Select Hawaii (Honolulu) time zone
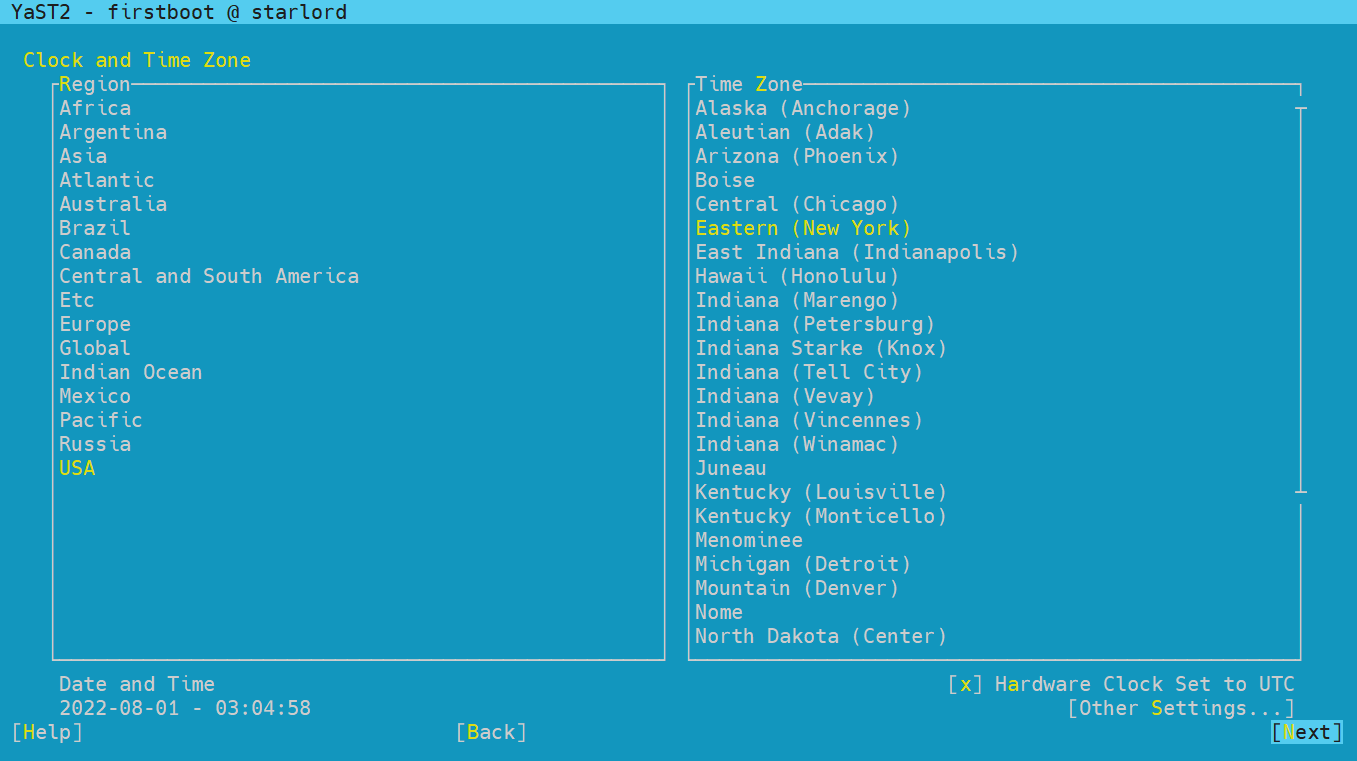 coord(798,276)
